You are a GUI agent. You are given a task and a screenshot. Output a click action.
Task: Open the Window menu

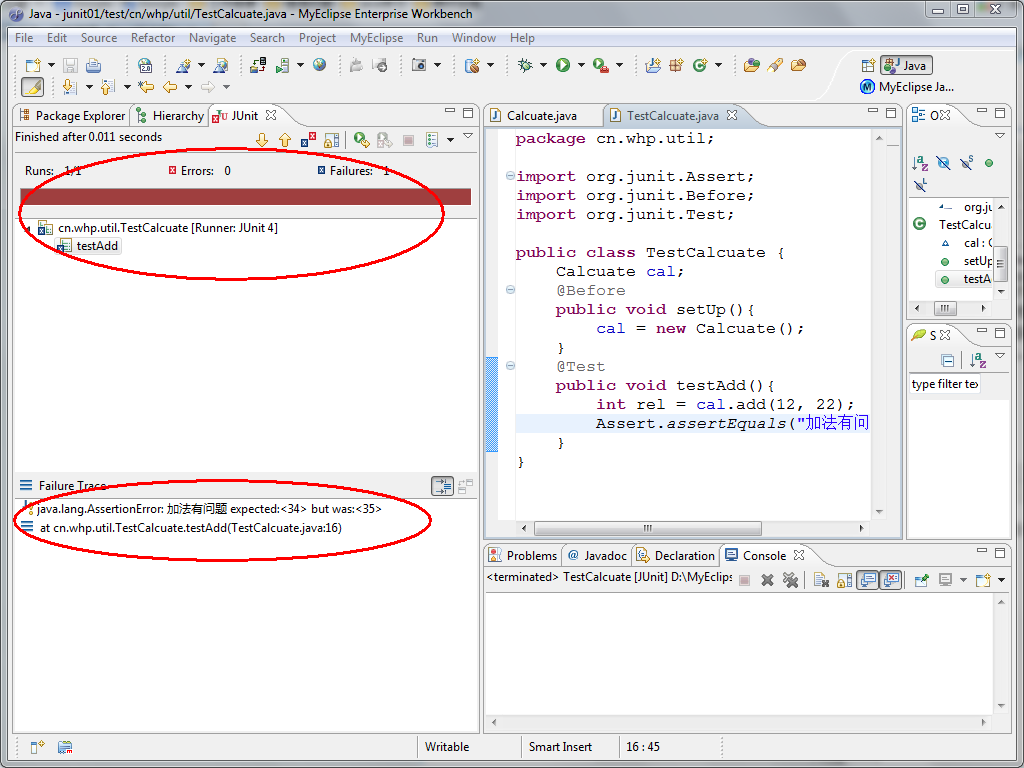[x=473, y=38]
